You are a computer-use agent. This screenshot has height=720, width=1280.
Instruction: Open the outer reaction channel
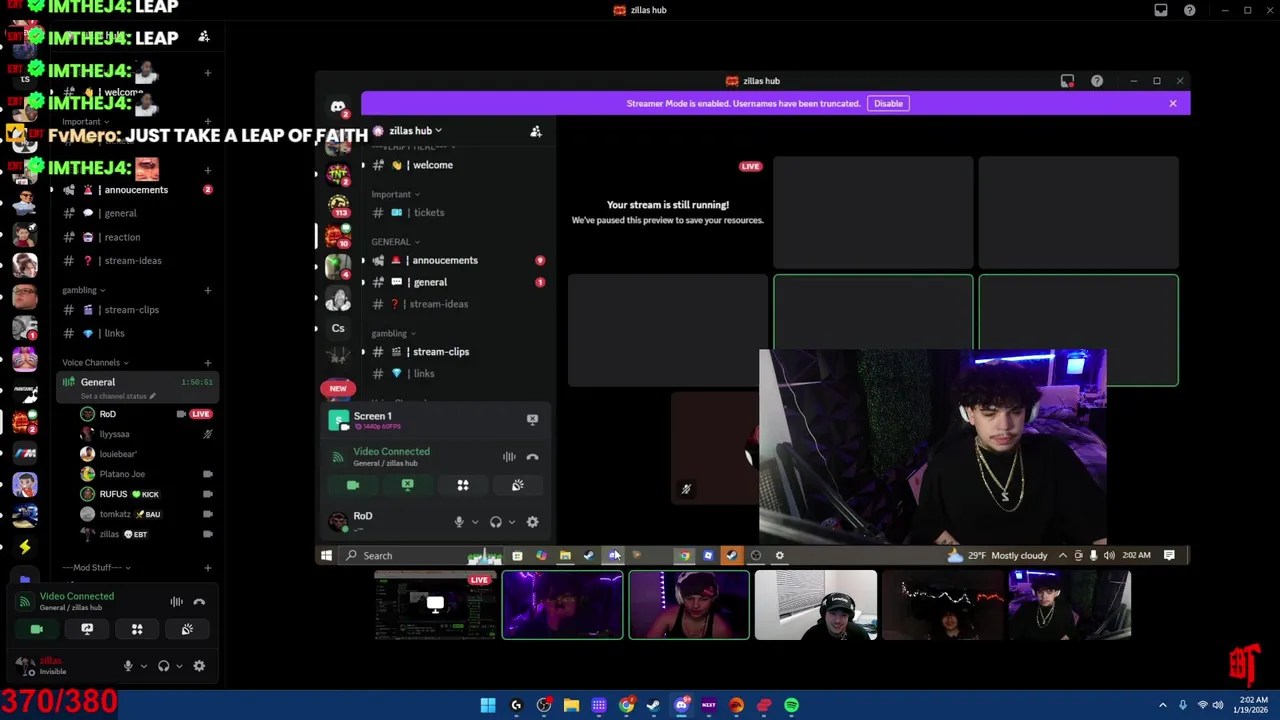[x=135, y=237]
